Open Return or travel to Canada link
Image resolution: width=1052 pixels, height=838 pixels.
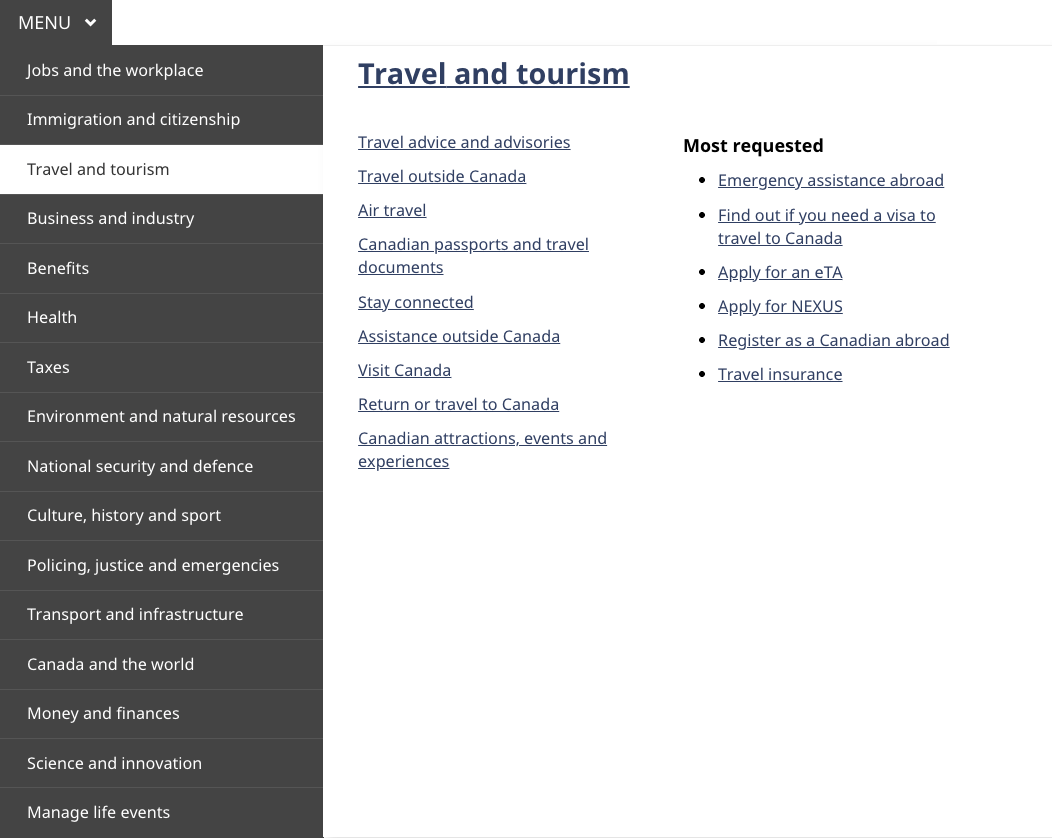458,405
